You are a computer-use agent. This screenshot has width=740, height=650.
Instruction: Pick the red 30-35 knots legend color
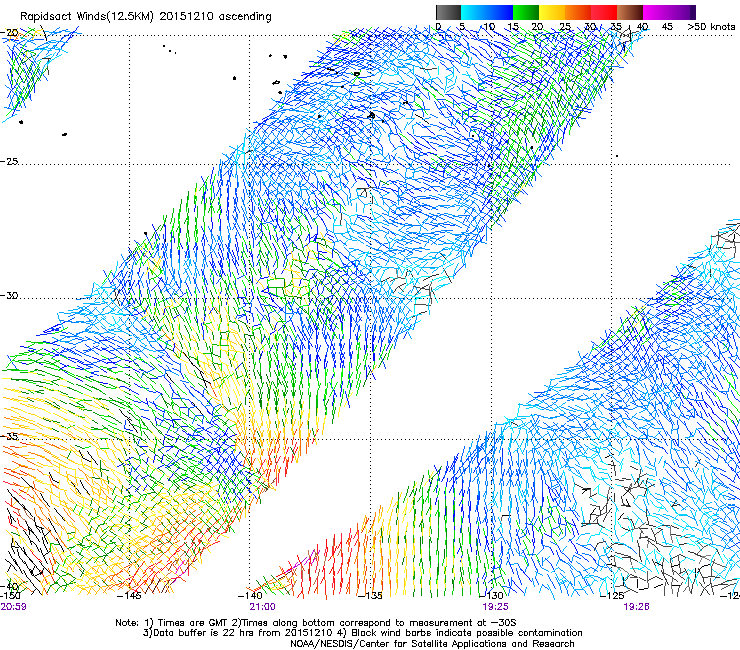pyautogui.click(x=604, y=12)
